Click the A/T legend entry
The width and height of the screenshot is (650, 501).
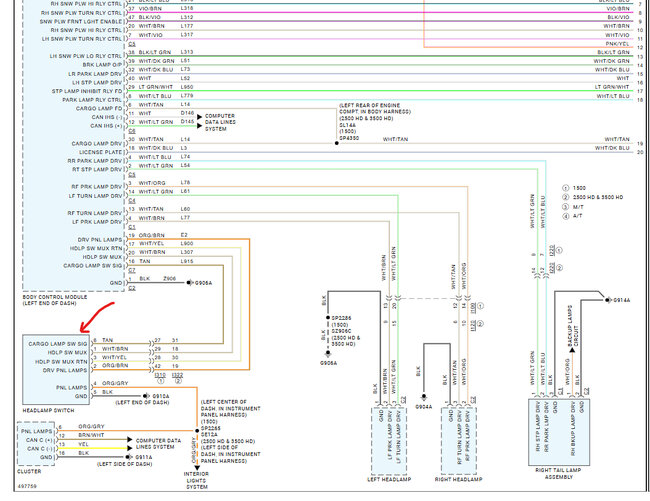pos(577,216)
